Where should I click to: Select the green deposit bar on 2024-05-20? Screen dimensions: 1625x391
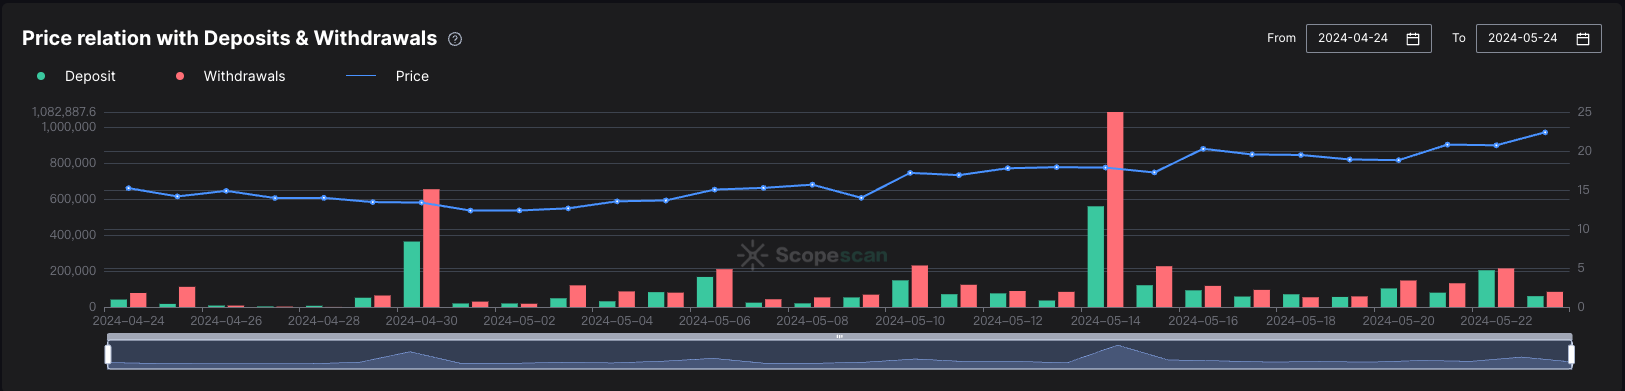coord(1389,298)
